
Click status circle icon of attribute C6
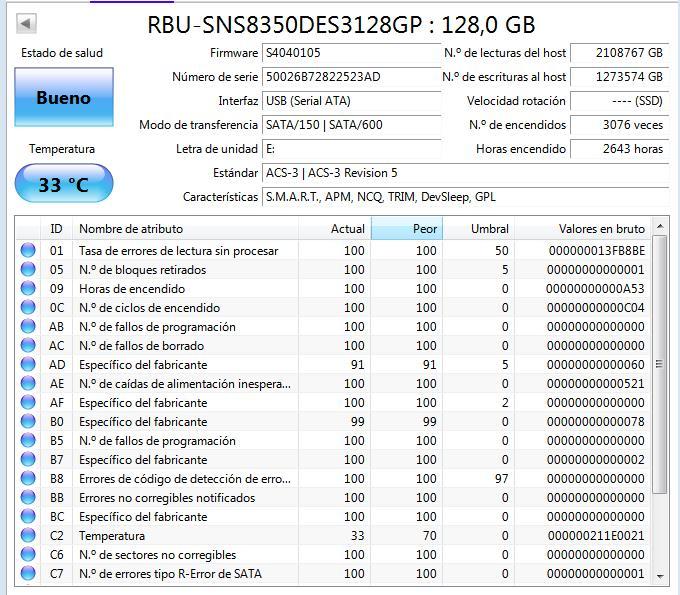click(28, 555)
